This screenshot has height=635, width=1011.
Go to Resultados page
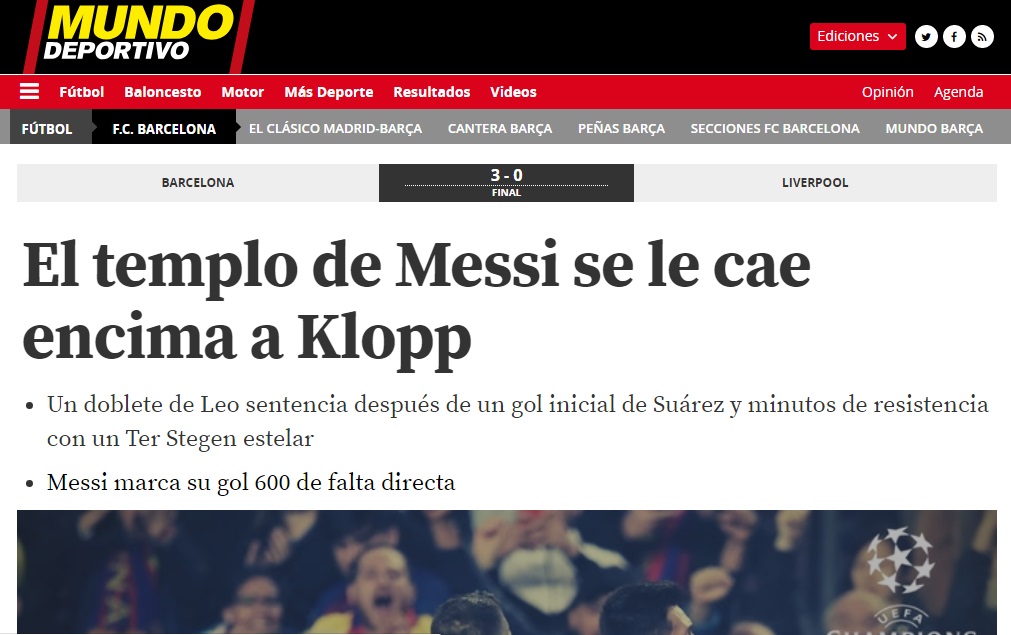tap(431, 92)
